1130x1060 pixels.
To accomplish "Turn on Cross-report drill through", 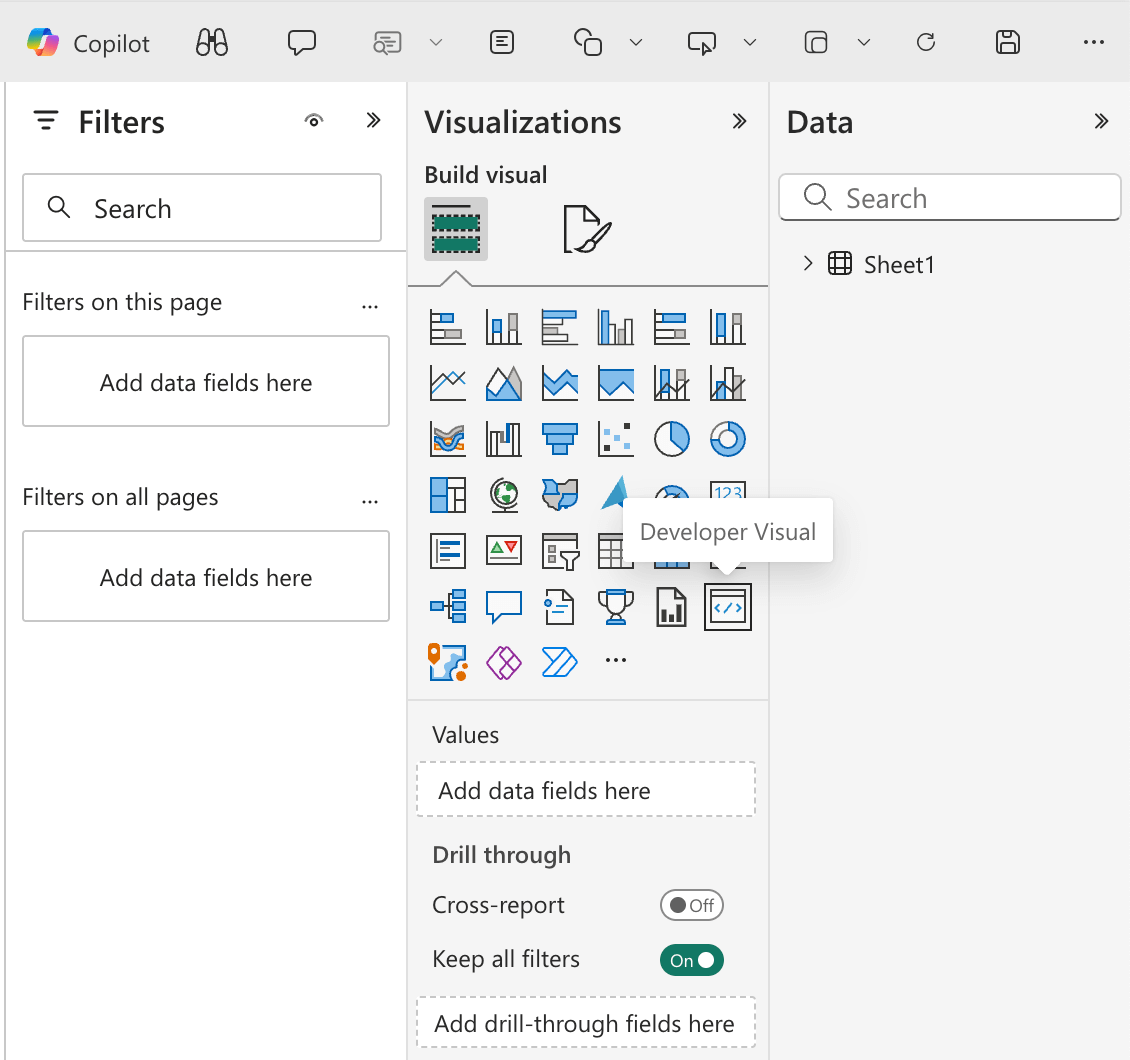I will tap(691, 905).
